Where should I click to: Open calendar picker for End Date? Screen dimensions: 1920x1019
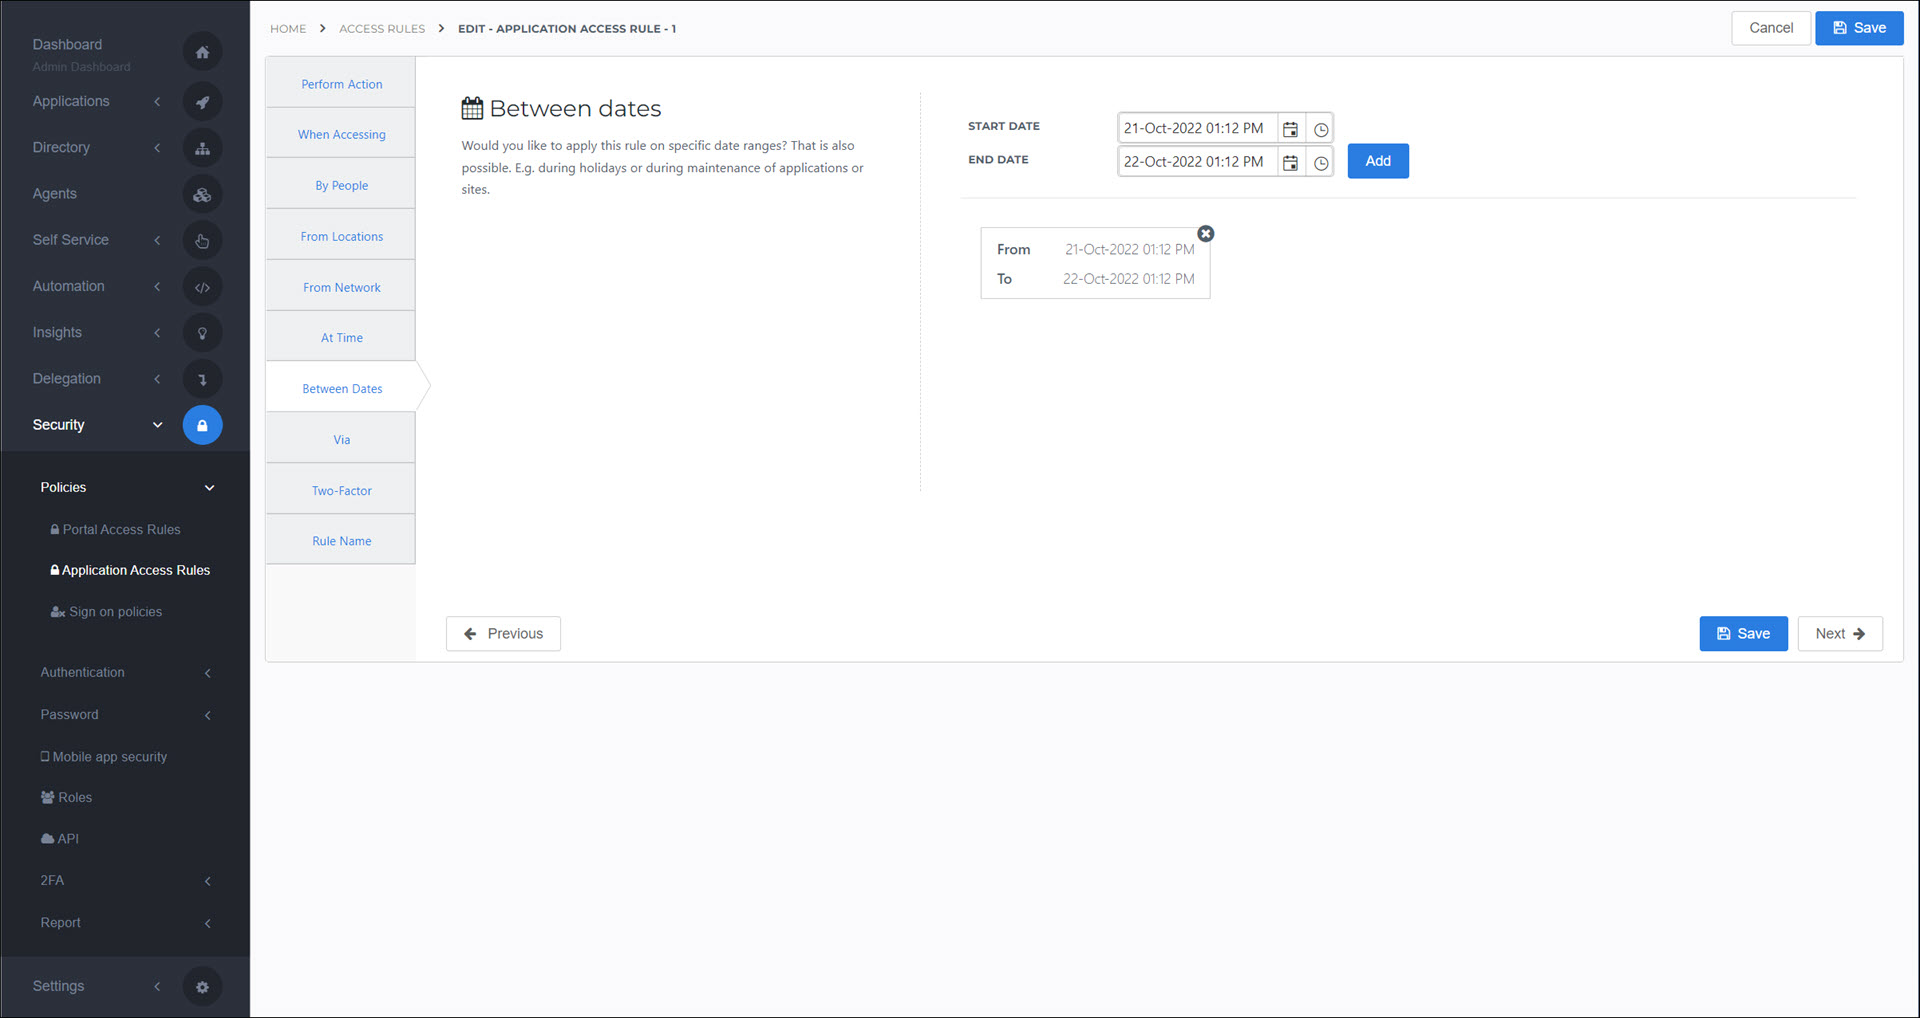[1290, 162]
